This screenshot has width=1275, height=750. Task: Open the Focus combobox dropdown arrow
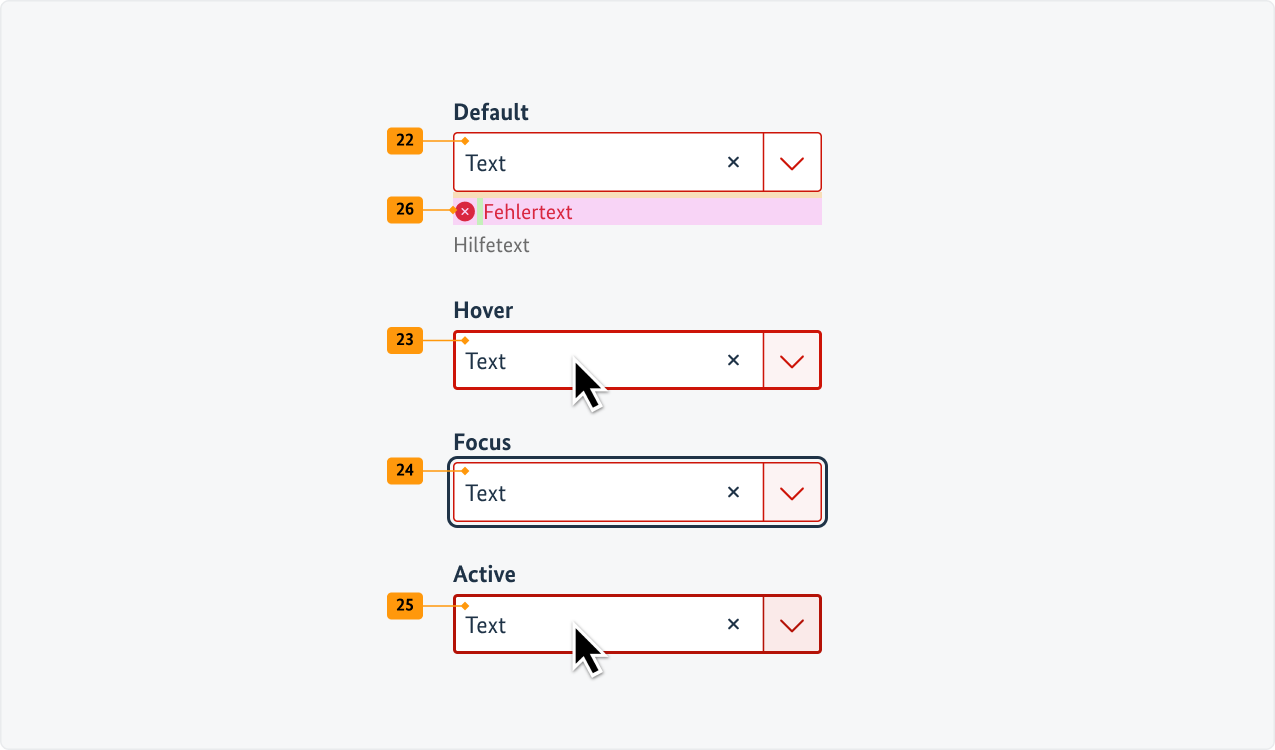coord(792,492)
